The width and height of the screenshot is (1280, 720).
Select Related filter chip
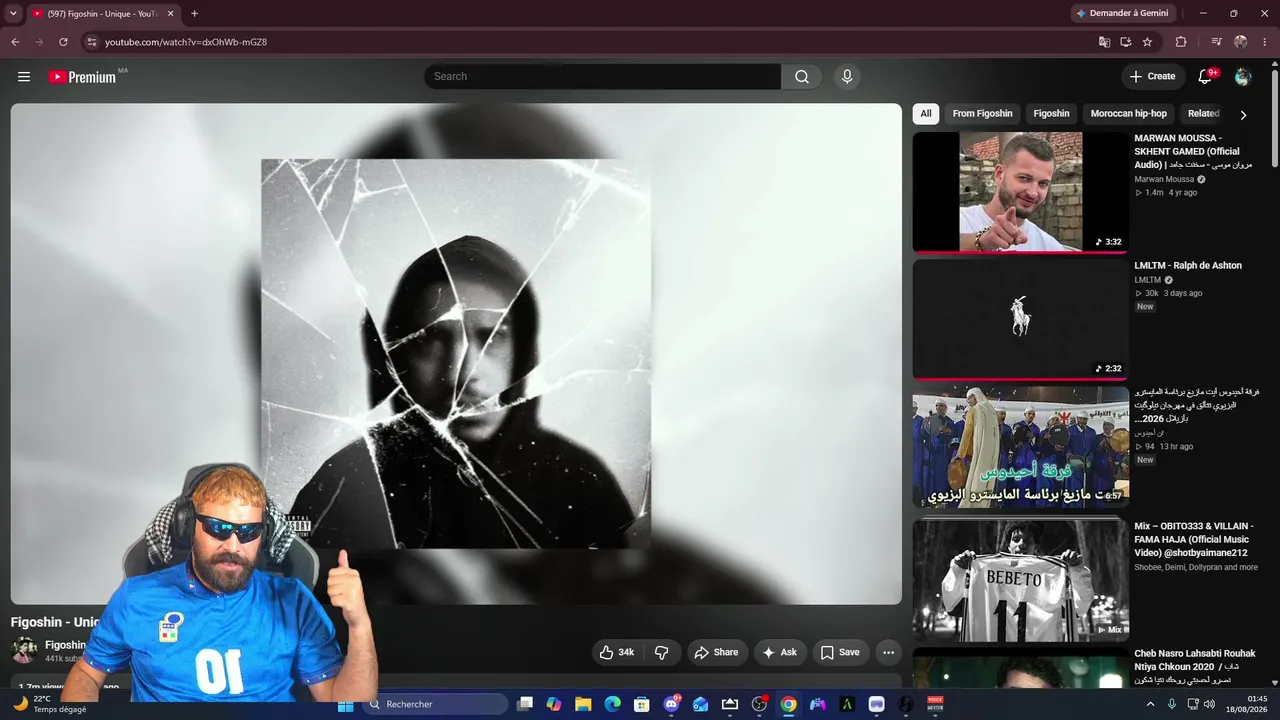[x=1203, y=114]
